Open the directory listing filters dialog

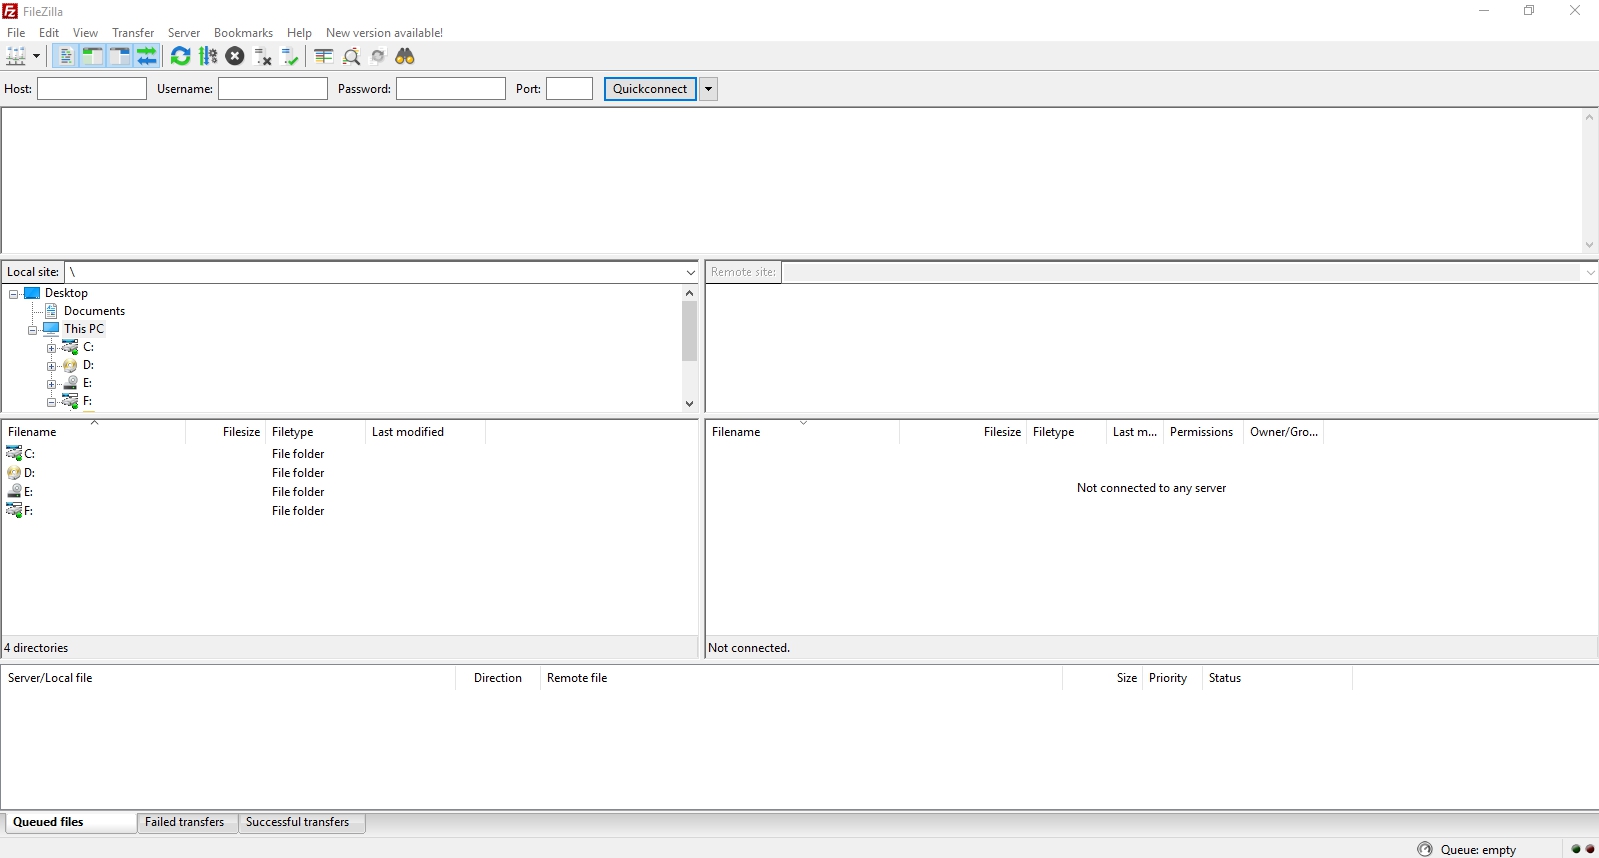(323, 56)
